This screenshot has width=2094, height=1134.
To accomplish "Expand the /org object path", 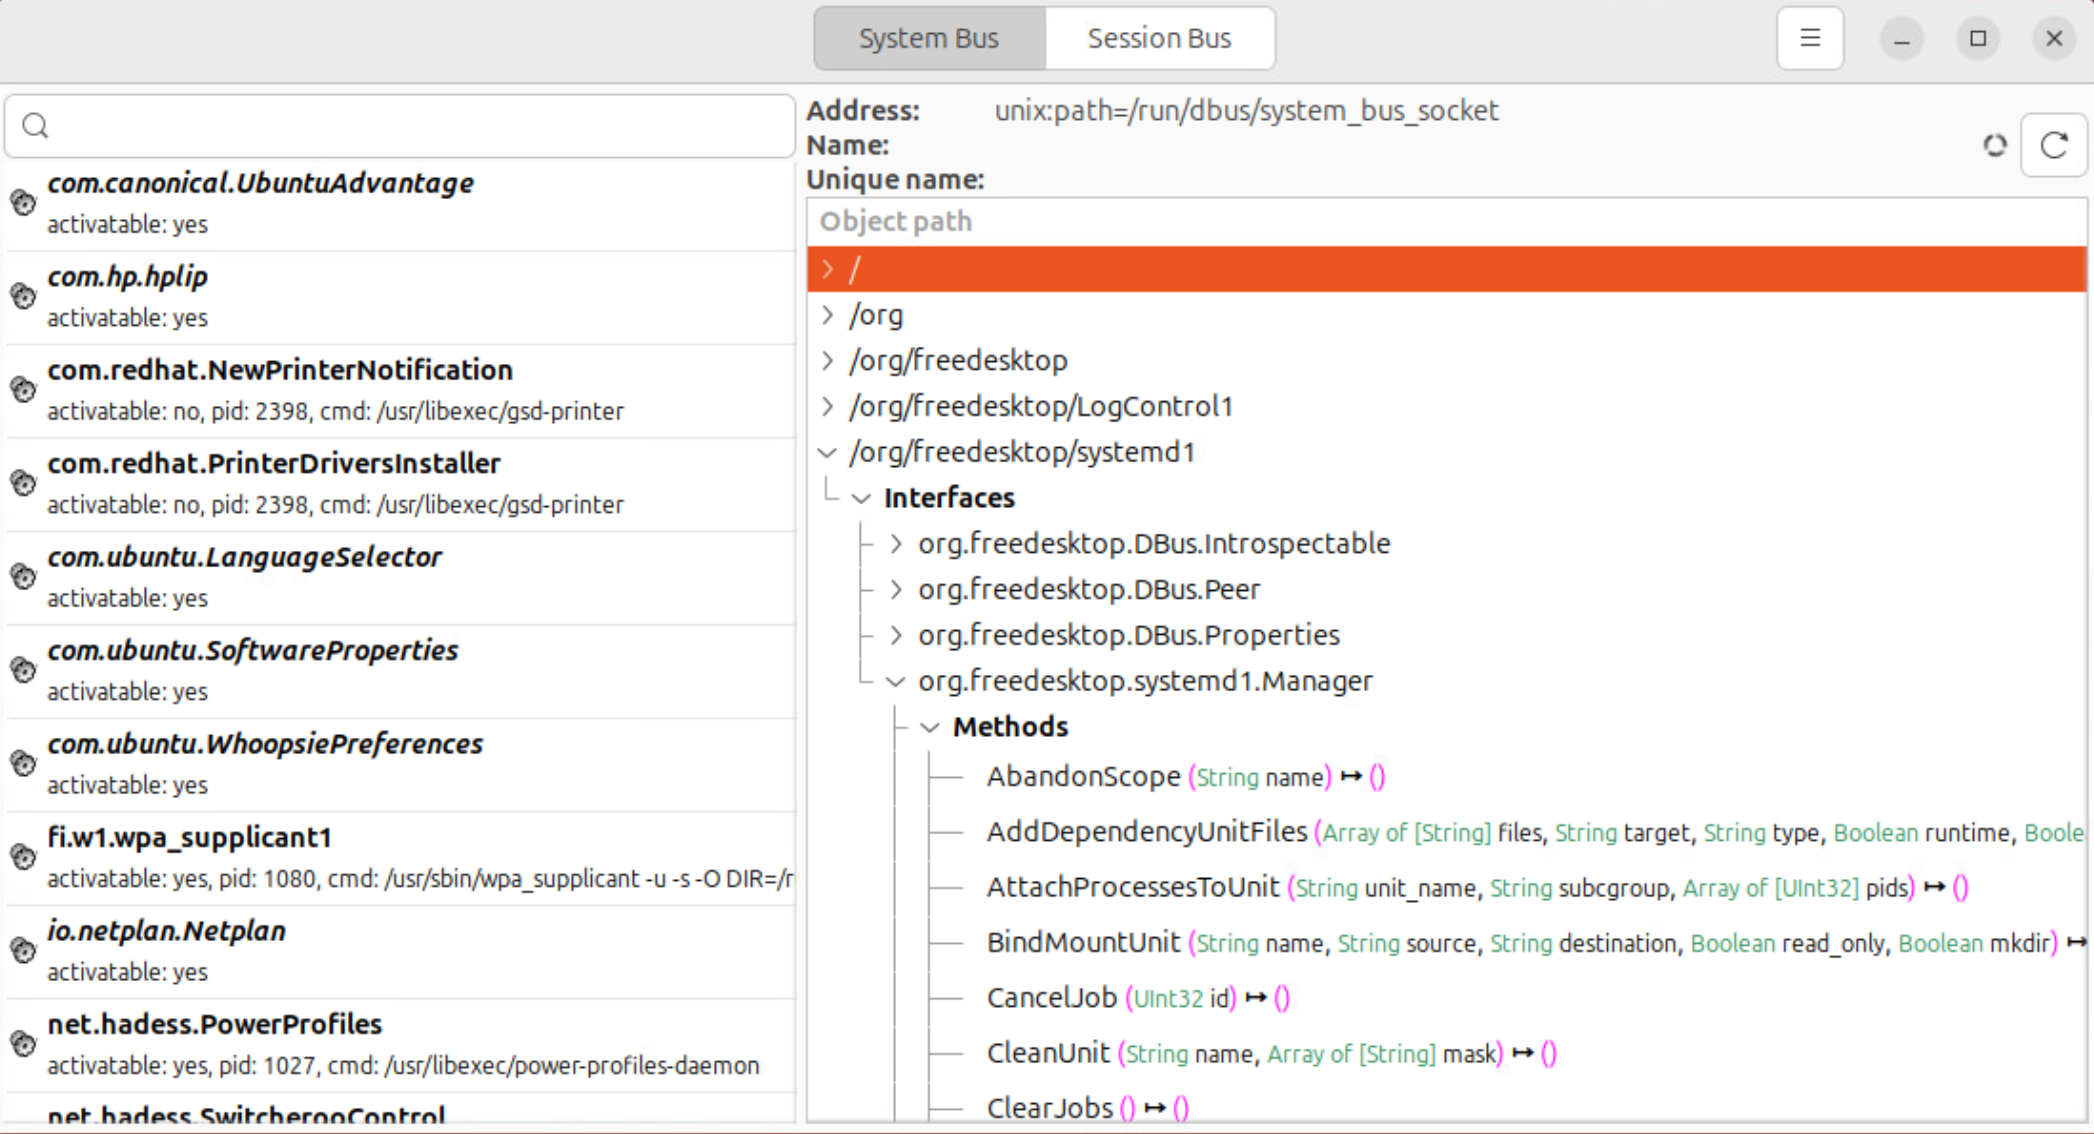I will coord(827,315).
